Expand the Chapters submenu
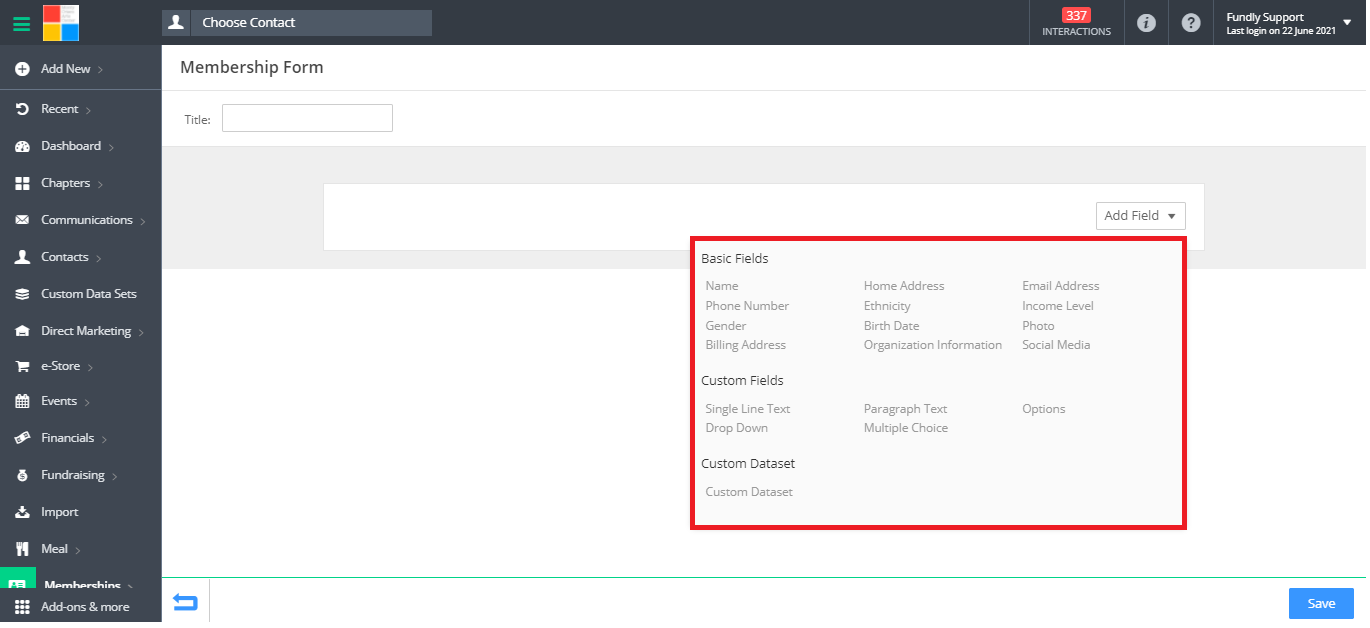Screen dimensions: 1370x628 coord(100,184)
